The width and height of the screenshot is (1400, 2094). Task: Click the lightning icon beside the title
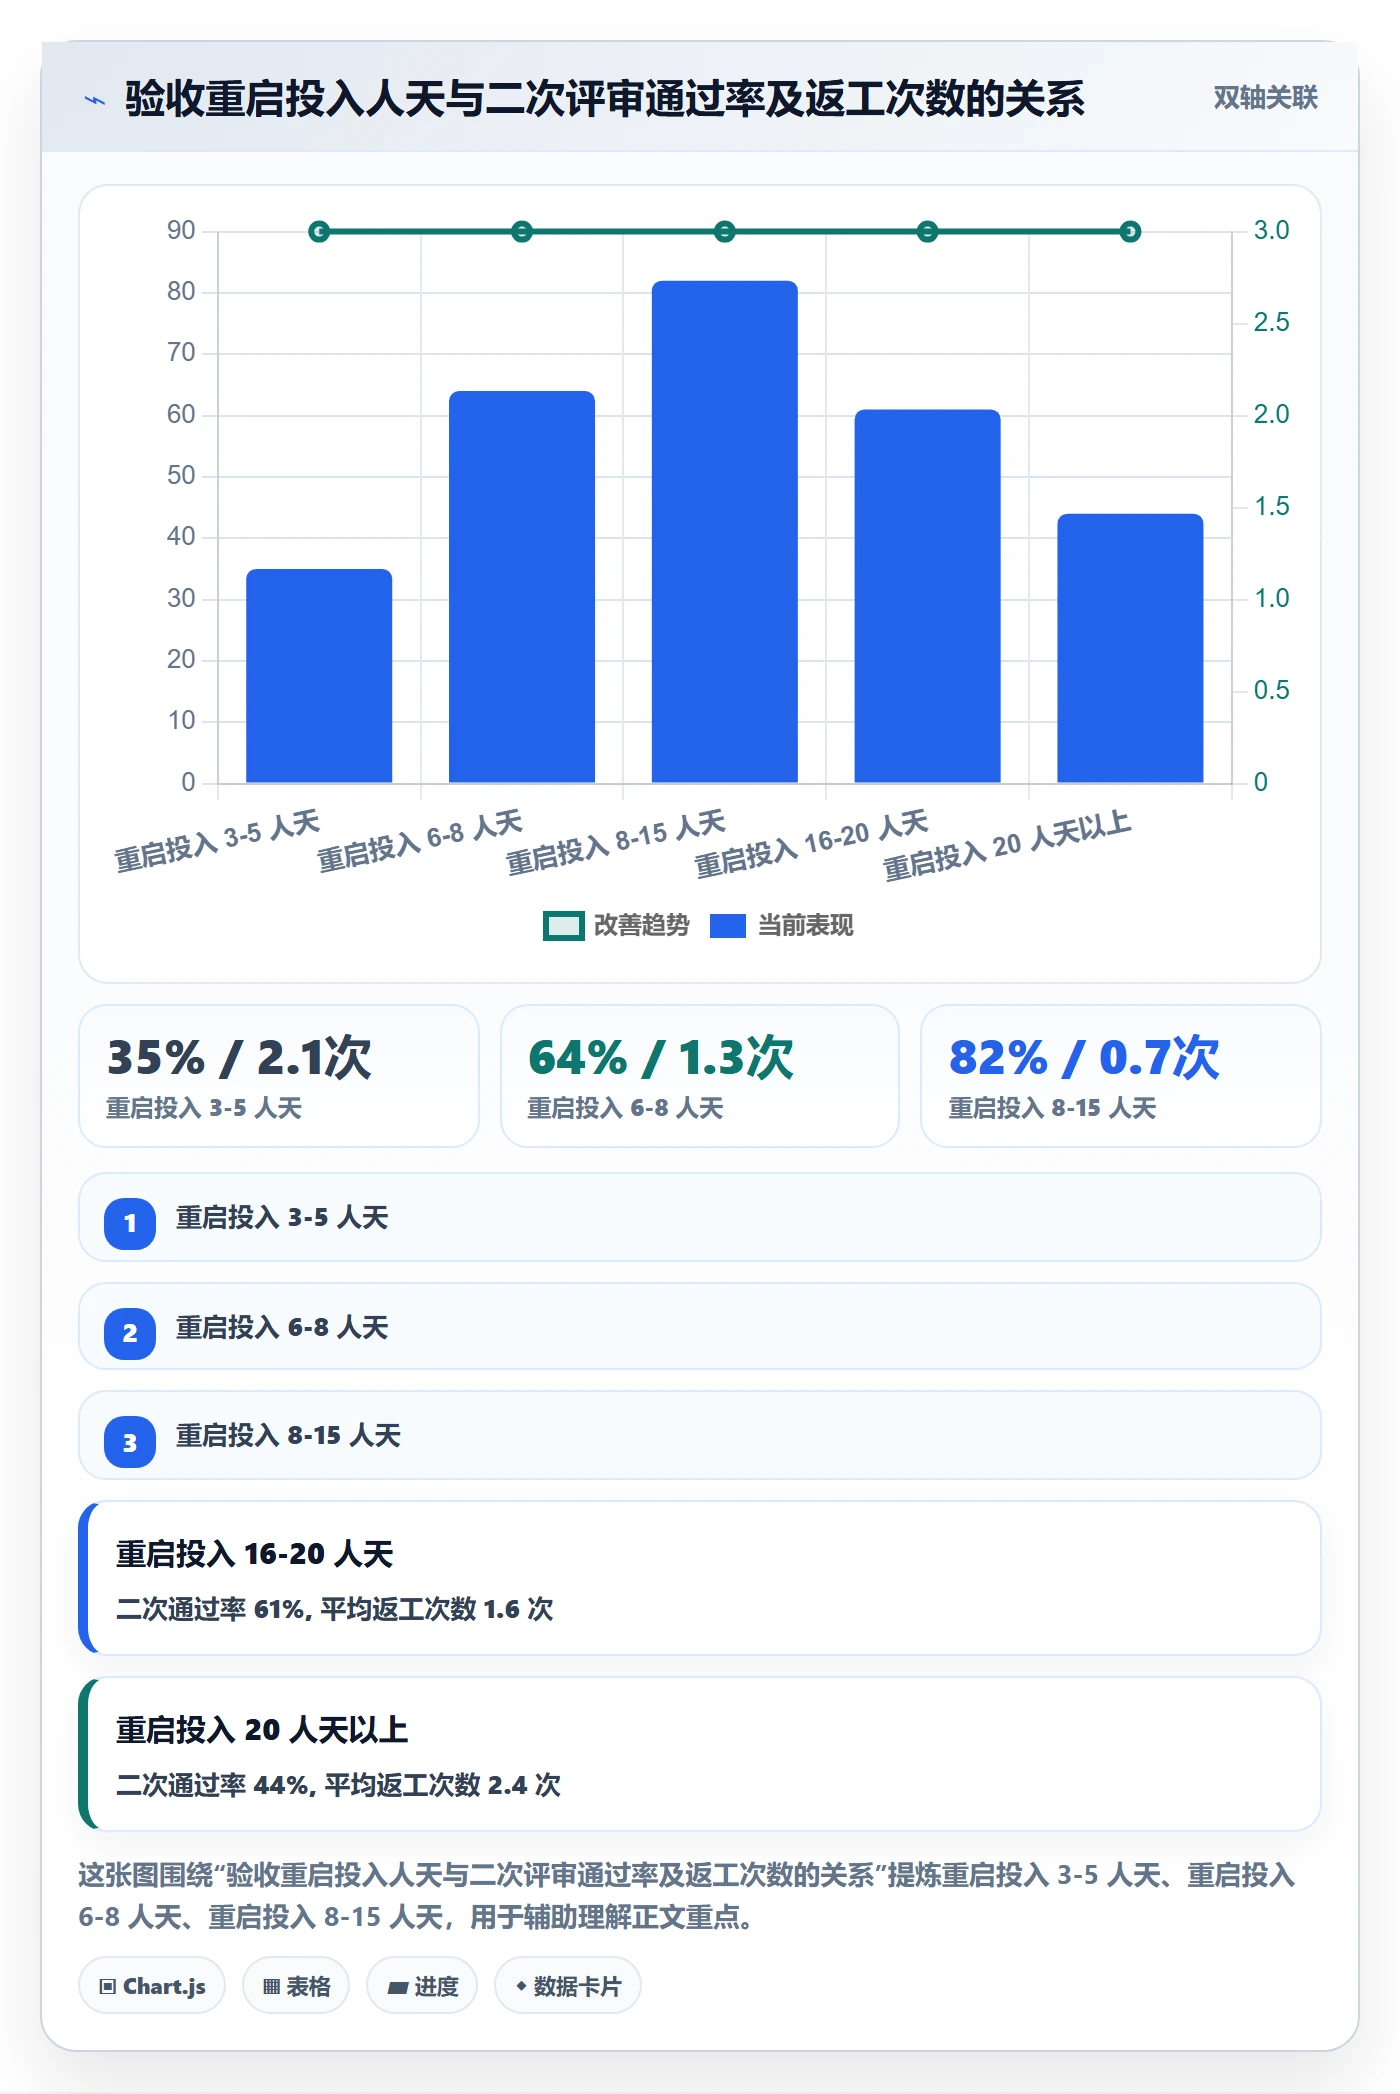point(95,100)
